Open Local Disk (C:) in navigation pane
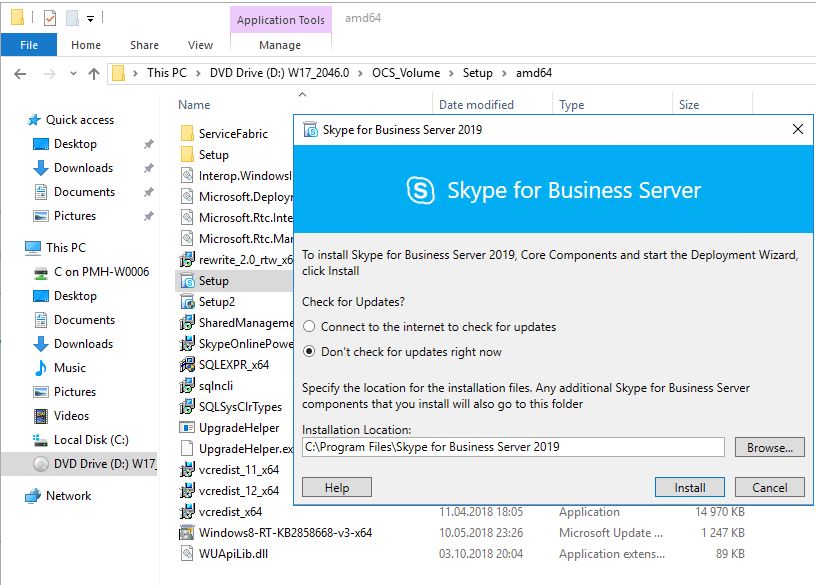The image size is (816, 585). [x=91, y=439]
